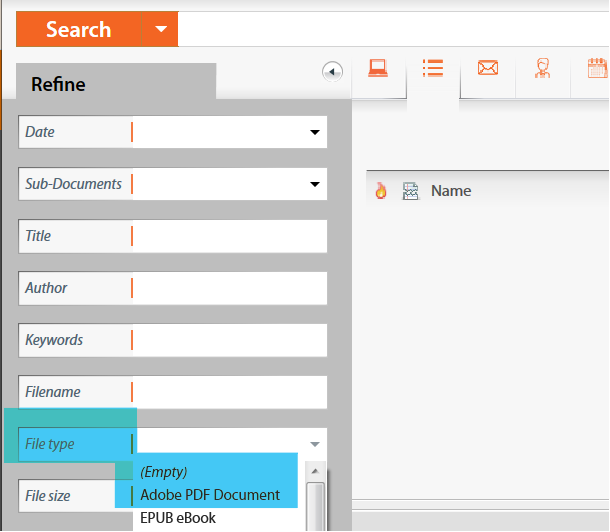Select (Empty) in the File type list
The height and width of the screenshot is (532, 610).
pos(164,472)
